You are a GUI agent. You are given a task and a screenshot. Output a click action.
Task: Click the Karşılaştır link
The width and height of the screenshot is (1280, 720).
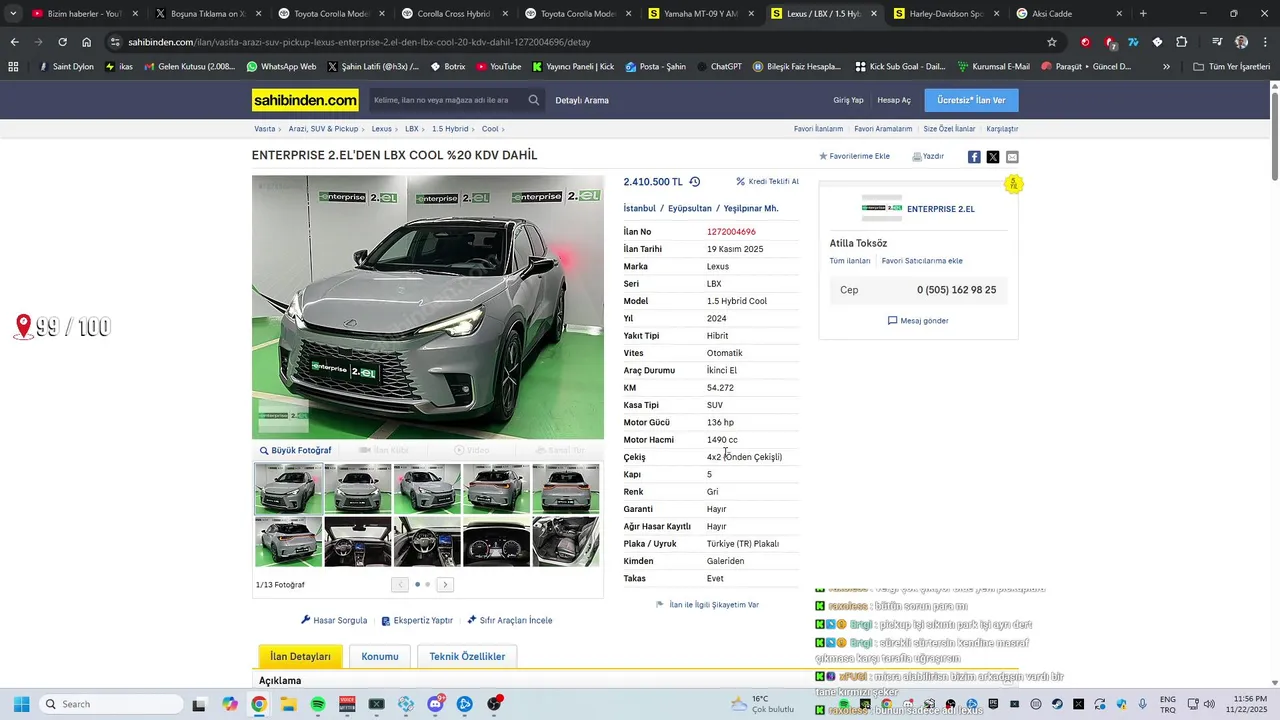tap(1002, 129)
